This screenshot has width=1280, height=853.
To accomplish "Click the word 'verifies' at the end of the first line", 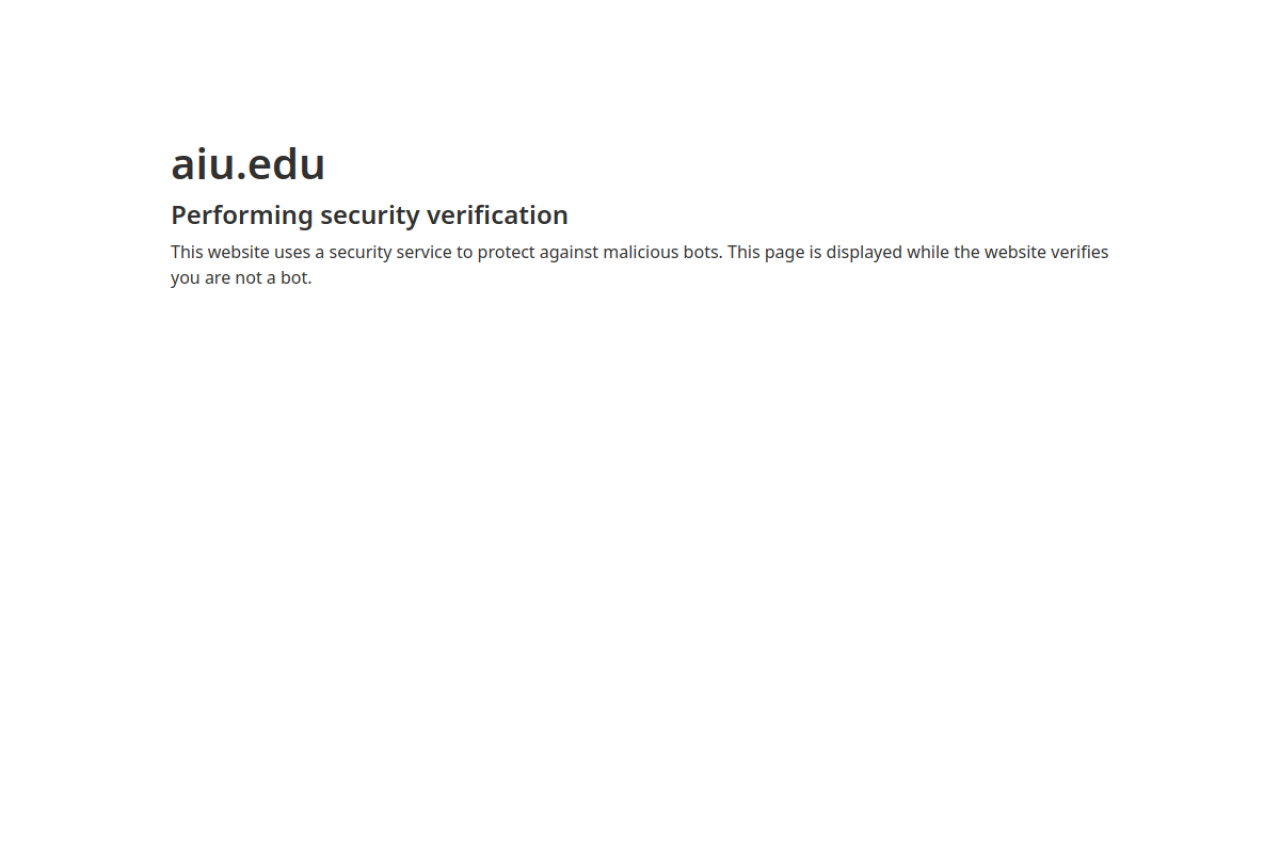I will point(1079,252).
